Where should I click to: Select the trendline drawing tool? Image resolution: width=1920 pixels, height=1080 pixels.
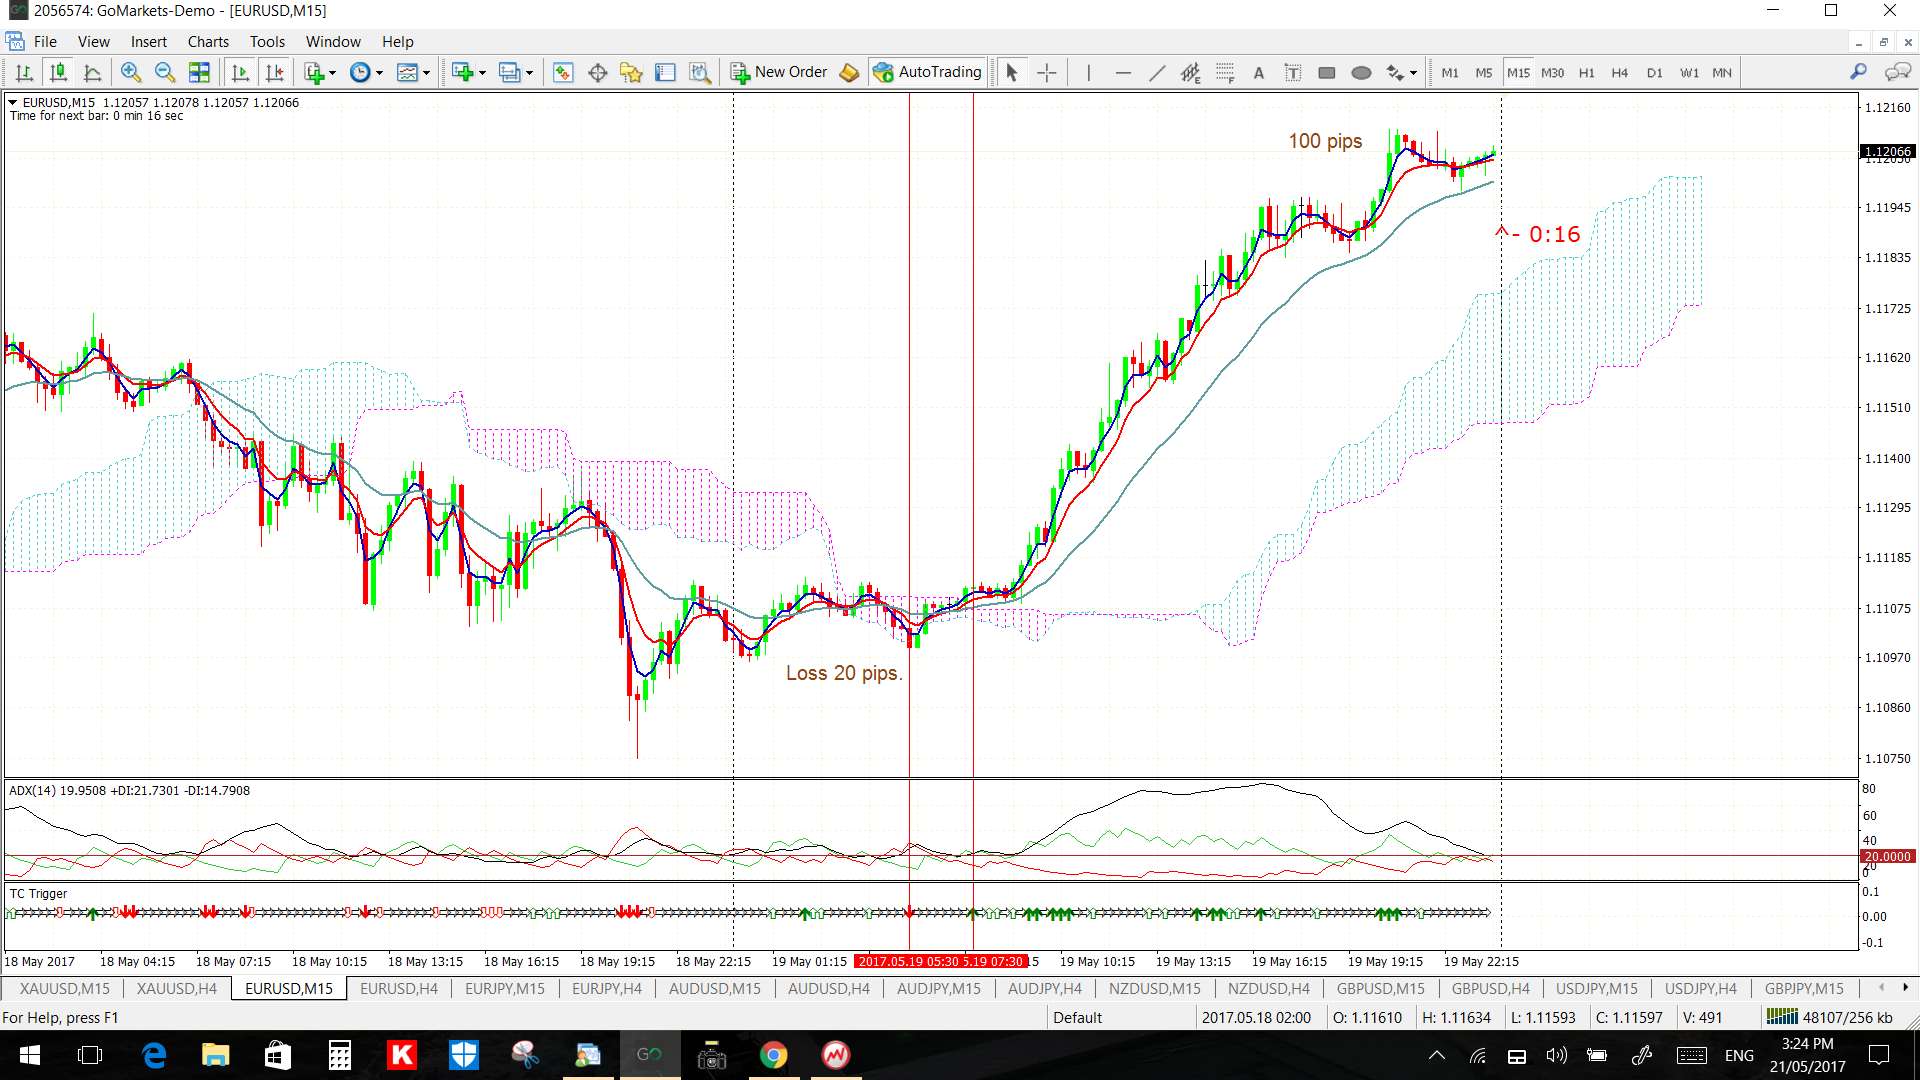[x=1156, y=72]
